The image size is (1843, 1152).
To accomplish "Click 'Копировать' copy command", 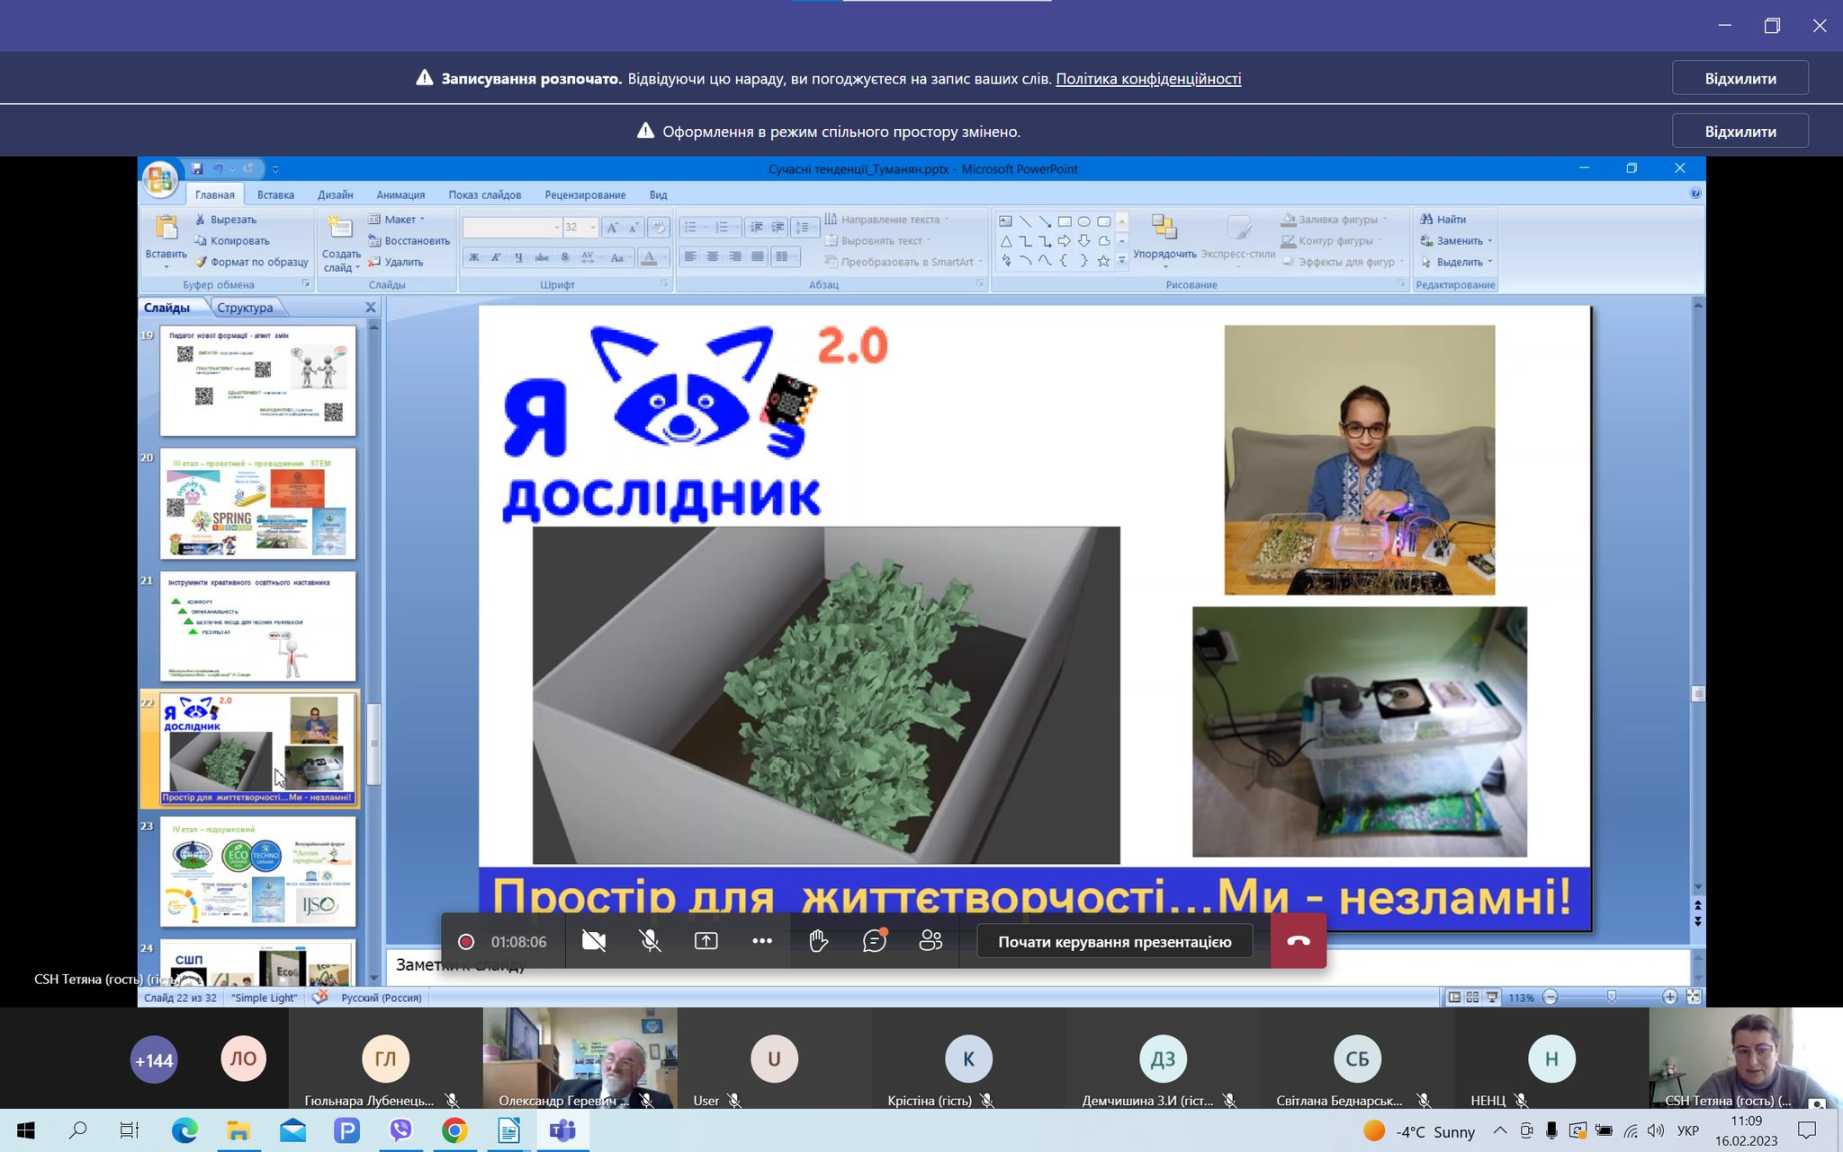I will (231, 240).
